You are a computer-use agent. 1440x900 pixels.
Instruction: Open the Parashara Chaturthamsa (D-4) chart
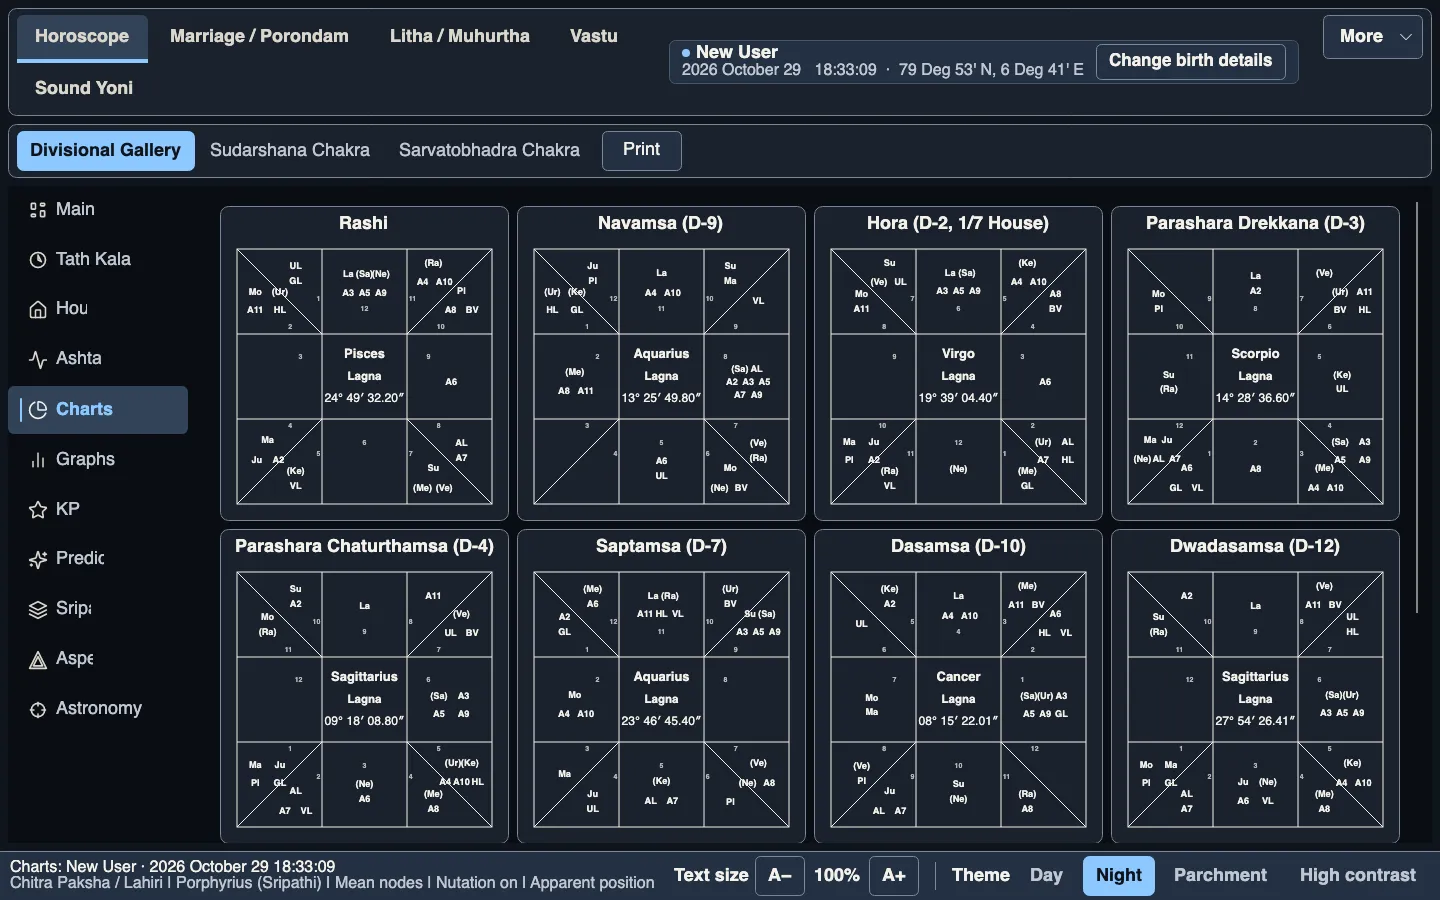[x=364, y=687]
